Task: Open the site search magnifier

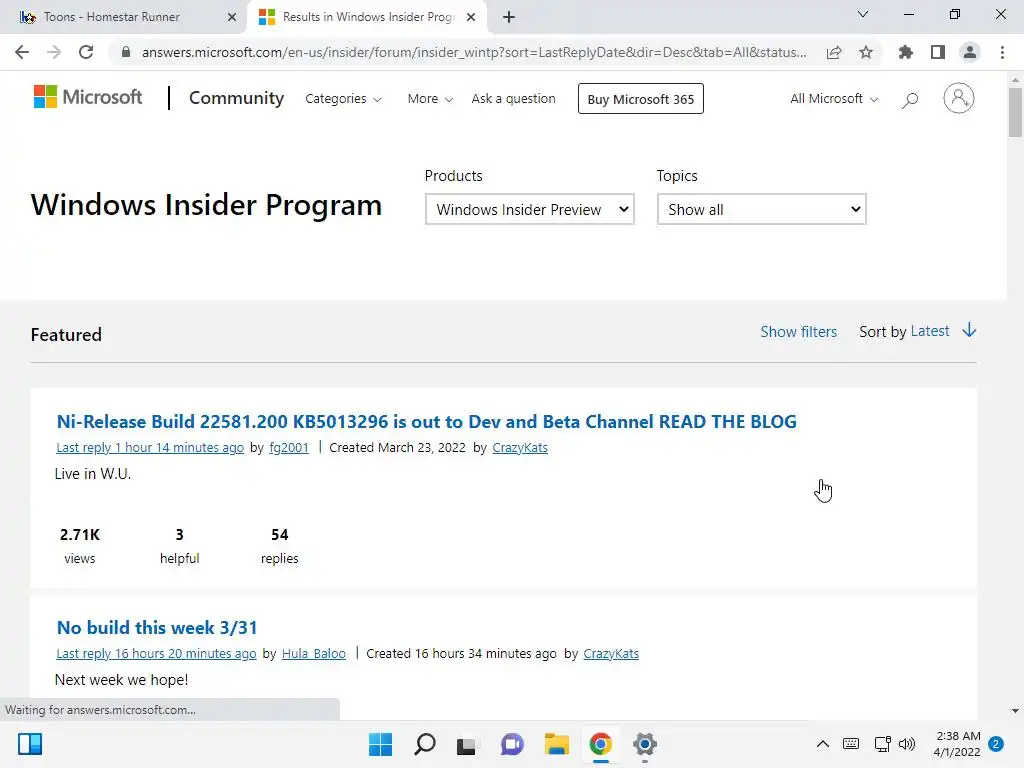Action: (910, 100)
